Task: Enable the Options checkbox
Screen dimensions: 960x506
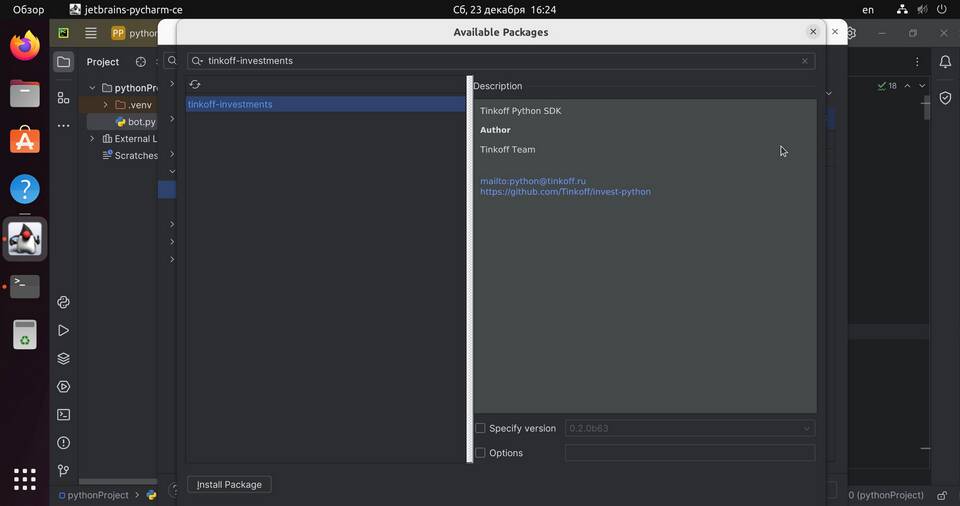Action: [x=481, y=453]
